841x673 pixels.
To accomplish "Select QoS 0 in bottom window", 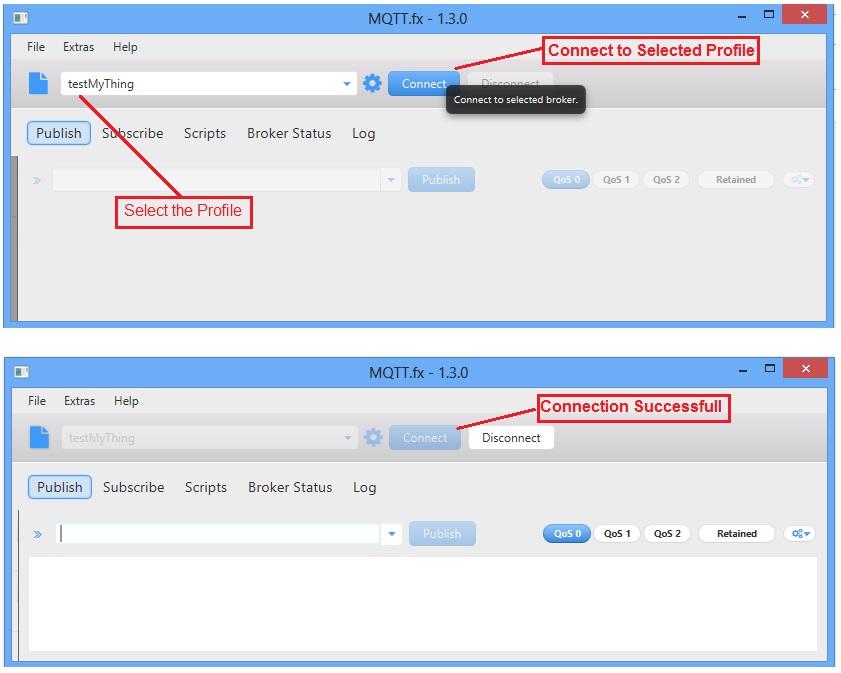I will point(567,534).
